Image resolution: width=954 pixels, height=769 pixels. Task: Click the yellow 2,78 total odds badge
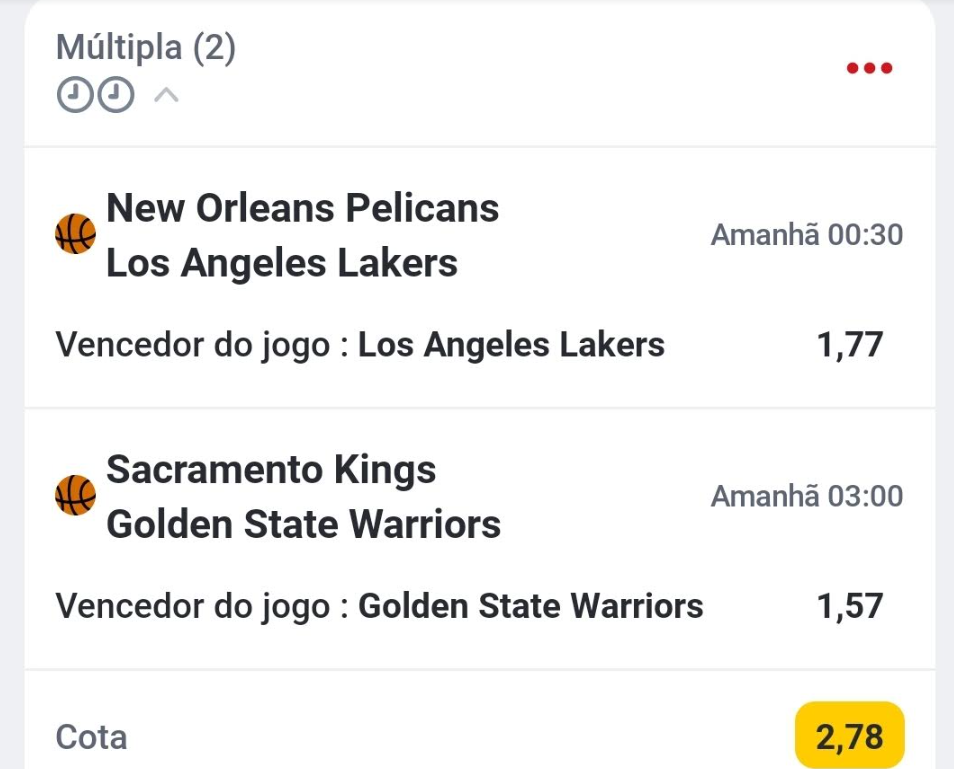point(849,736)
